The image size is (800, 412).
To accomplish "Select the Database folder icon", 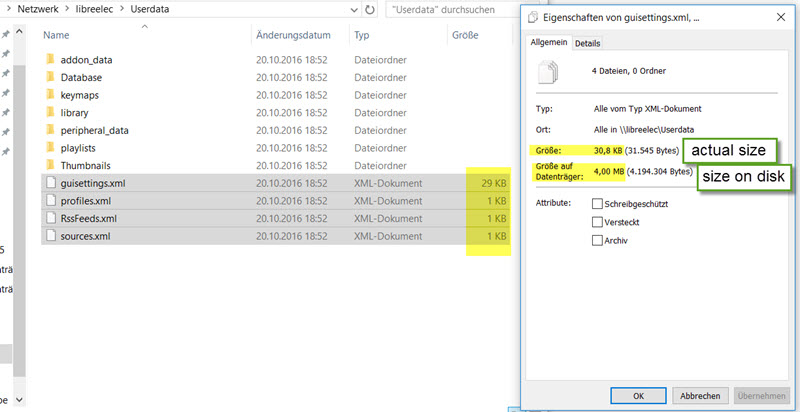I will (x=50, y=78).
